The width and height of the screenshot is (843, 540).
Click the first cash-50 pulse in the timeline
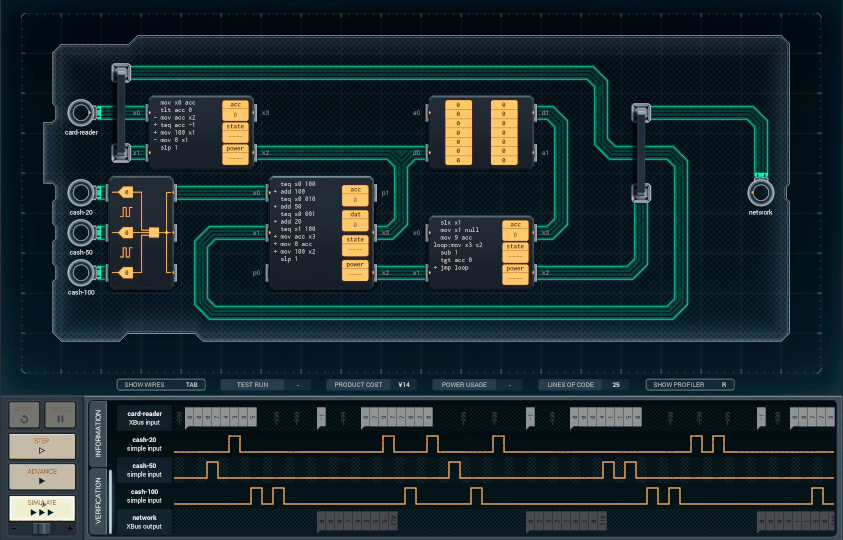tap(212, 470)
